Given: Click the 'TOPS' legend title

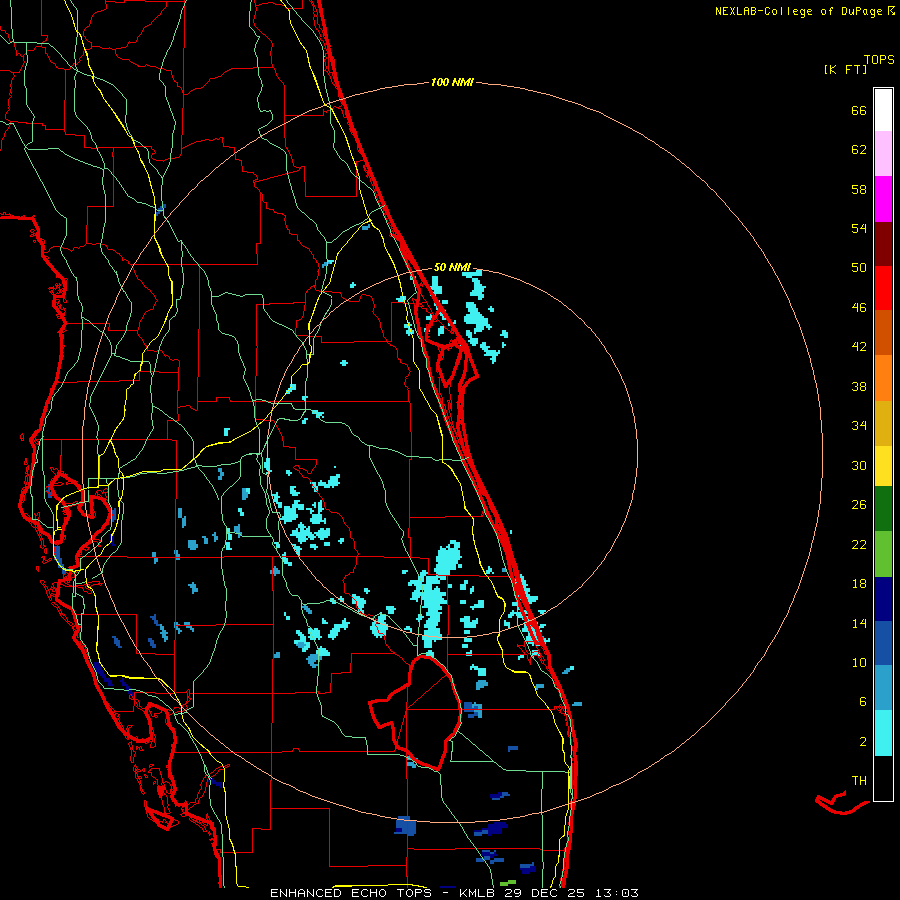Looking at the screenshot, I should [x=879, y=60].
